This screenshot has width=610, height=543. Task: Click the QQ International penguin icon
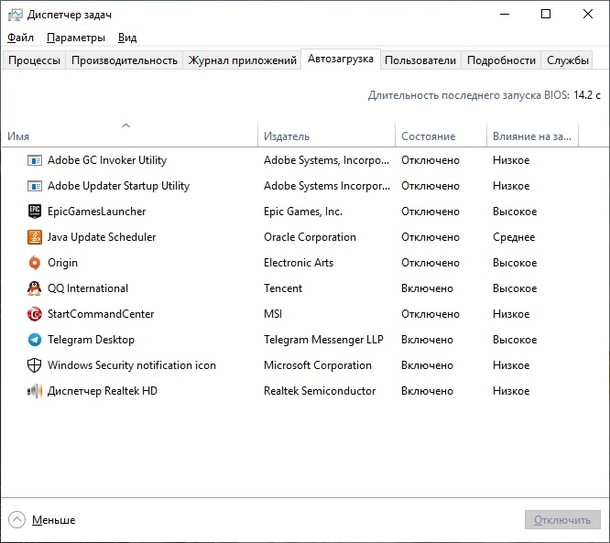35,289
